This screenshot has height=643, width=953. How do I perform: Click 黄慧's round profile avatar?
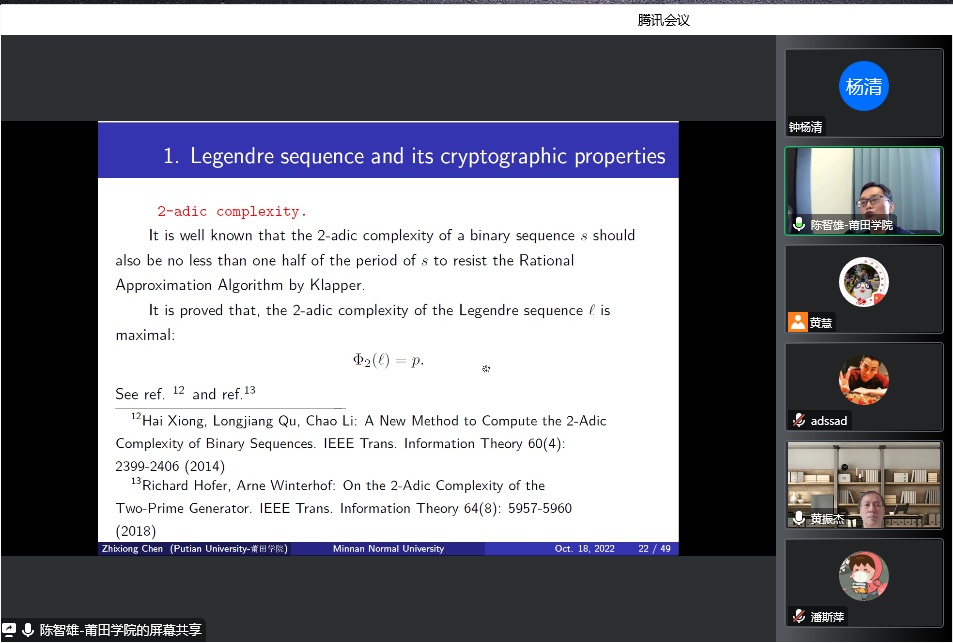[863, 281]
